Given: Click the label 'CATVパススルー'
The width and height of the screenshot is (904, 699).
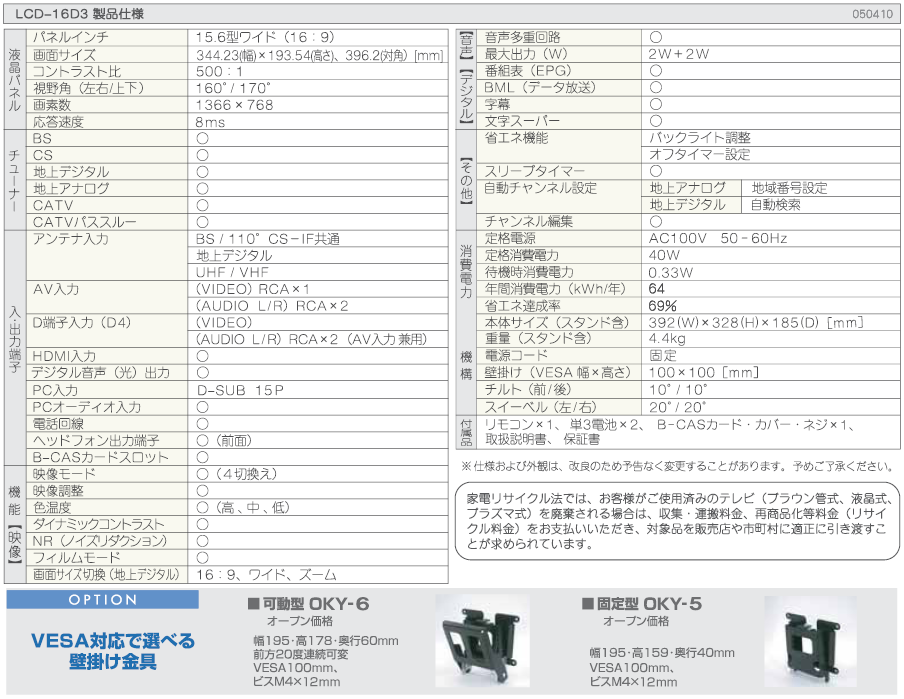Looking at the screenshot, I should [84, 222].
